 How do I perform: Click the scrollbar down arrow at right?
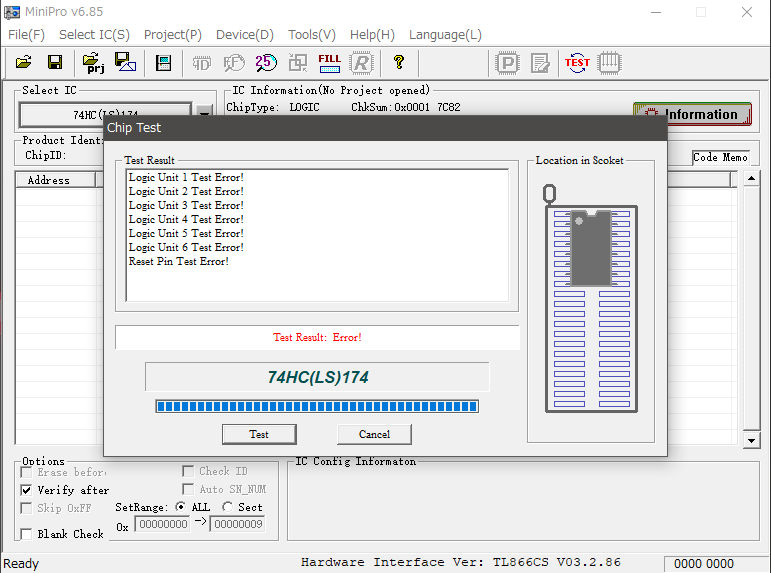click(x=752, y=440)
